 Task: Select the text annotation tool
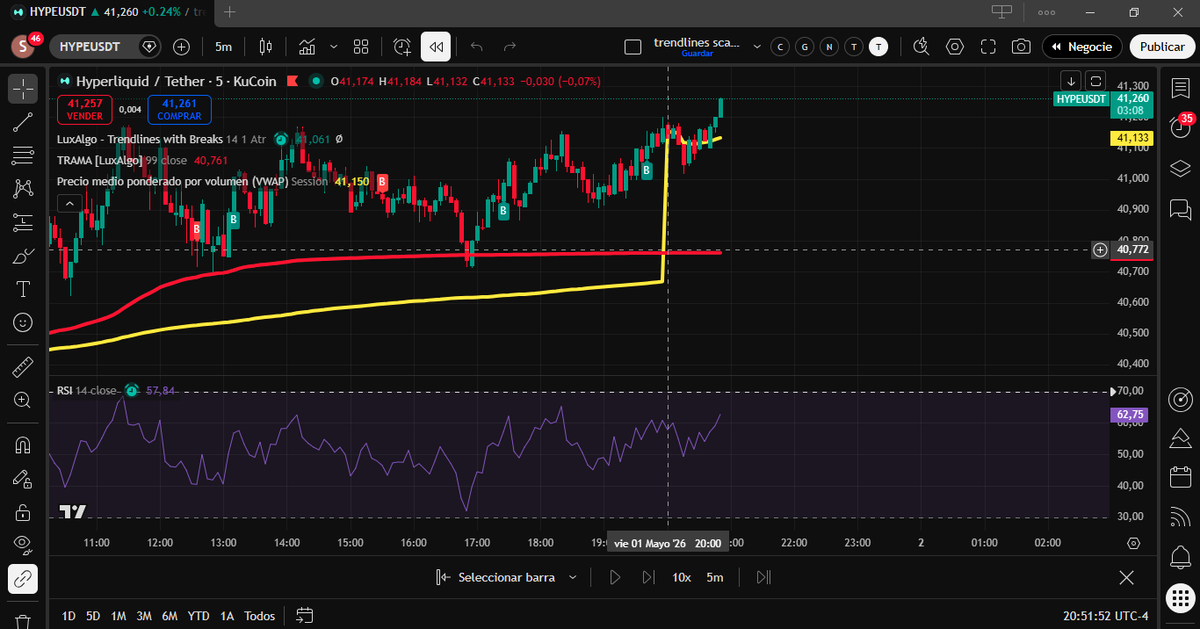tap(23, 289)
